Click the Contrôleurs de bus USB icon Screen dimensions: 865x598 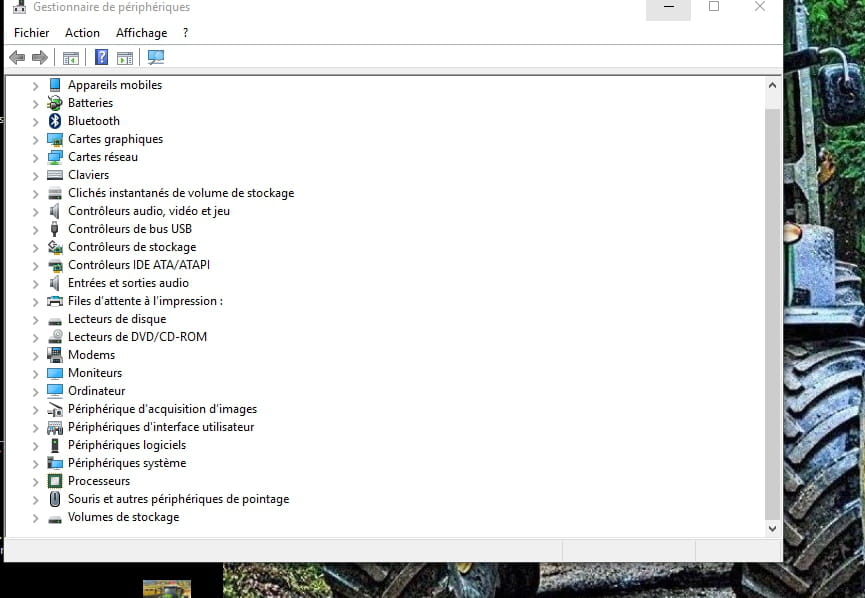[x=55, y=229]
